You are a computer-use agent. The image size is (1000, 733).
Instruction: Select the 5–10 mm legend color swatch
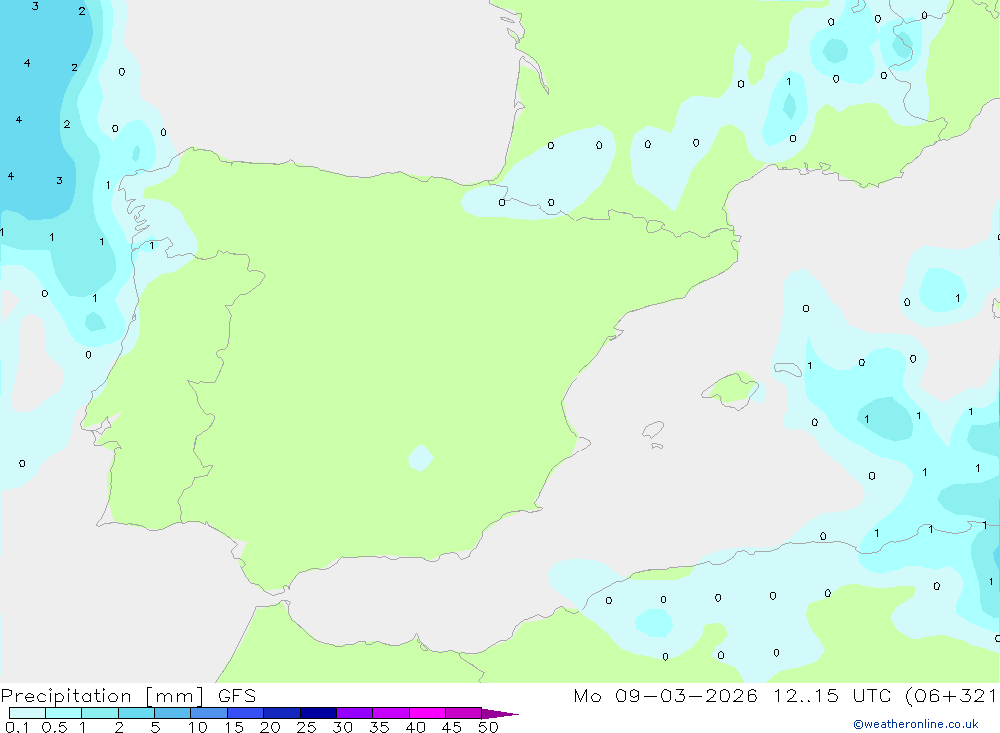pos(172,713)
